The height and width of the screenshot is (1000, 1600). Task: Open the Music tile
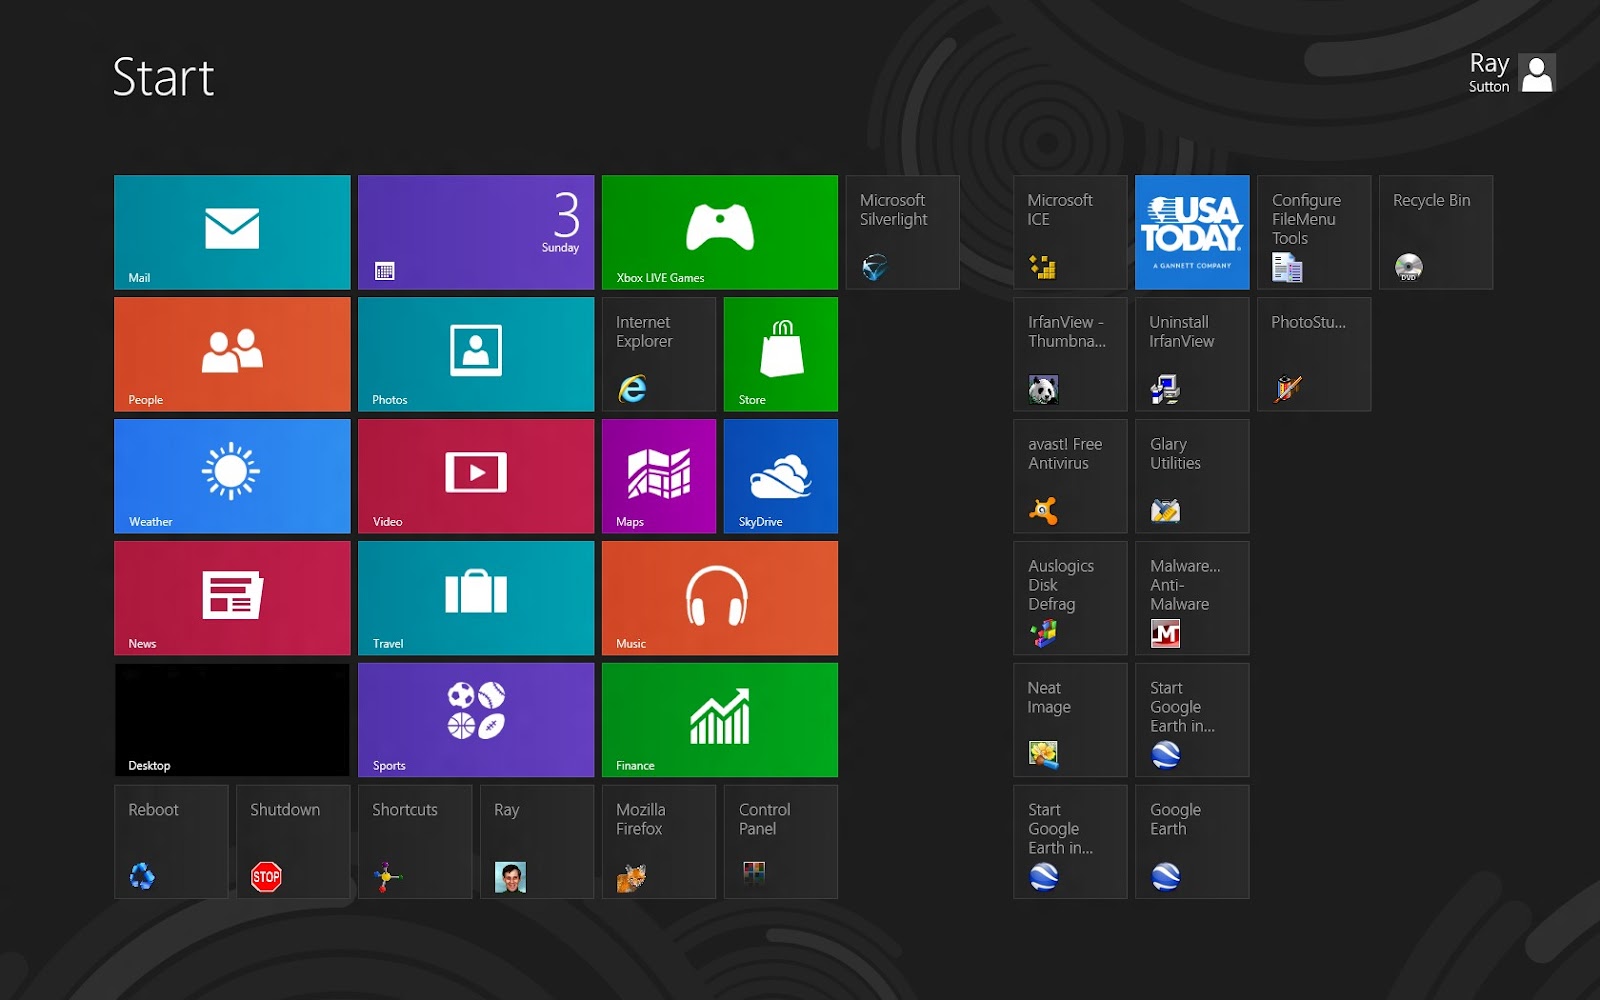pos(720,599)
